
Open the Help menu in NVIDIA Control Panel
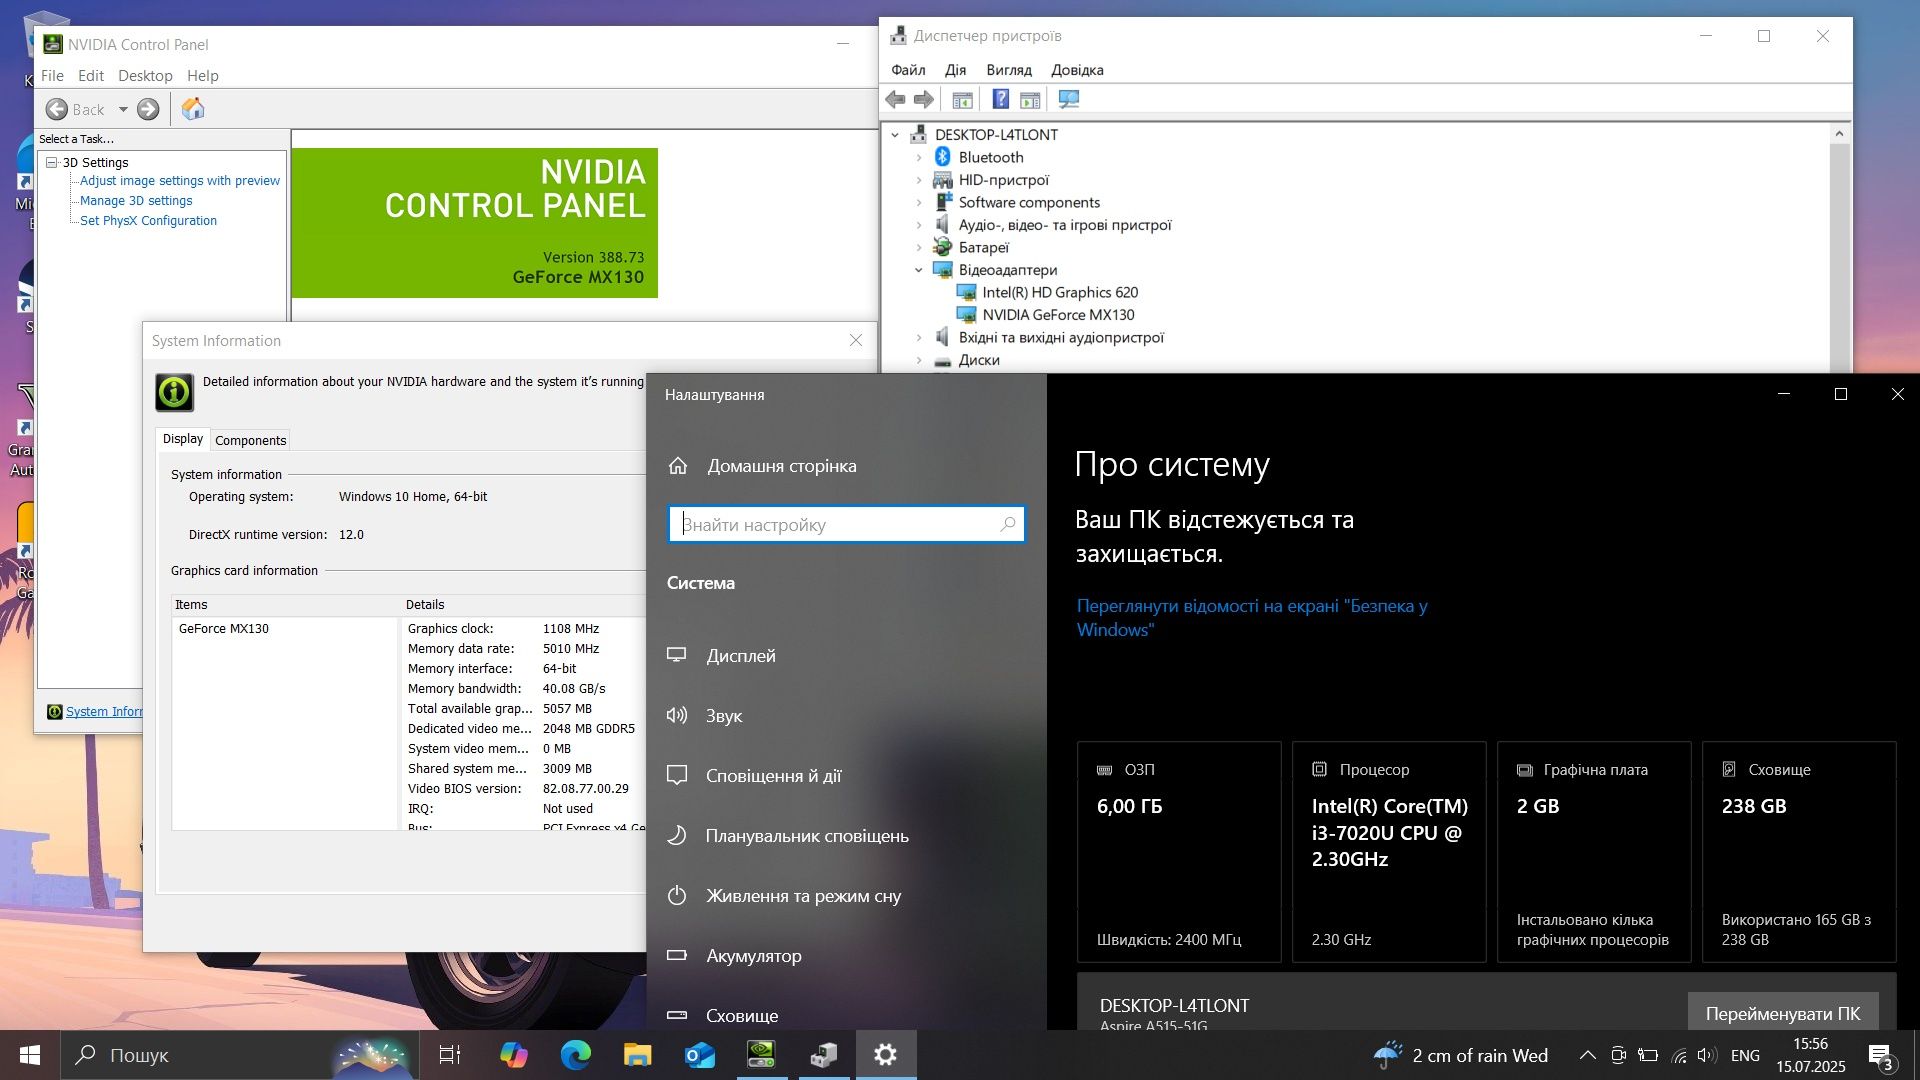tap(202, 75)
